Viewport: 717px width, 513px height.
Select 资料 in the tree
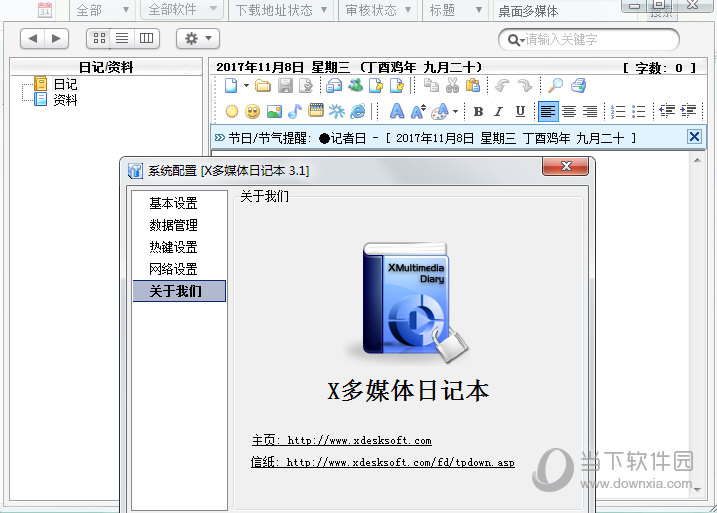pos(65,100)
